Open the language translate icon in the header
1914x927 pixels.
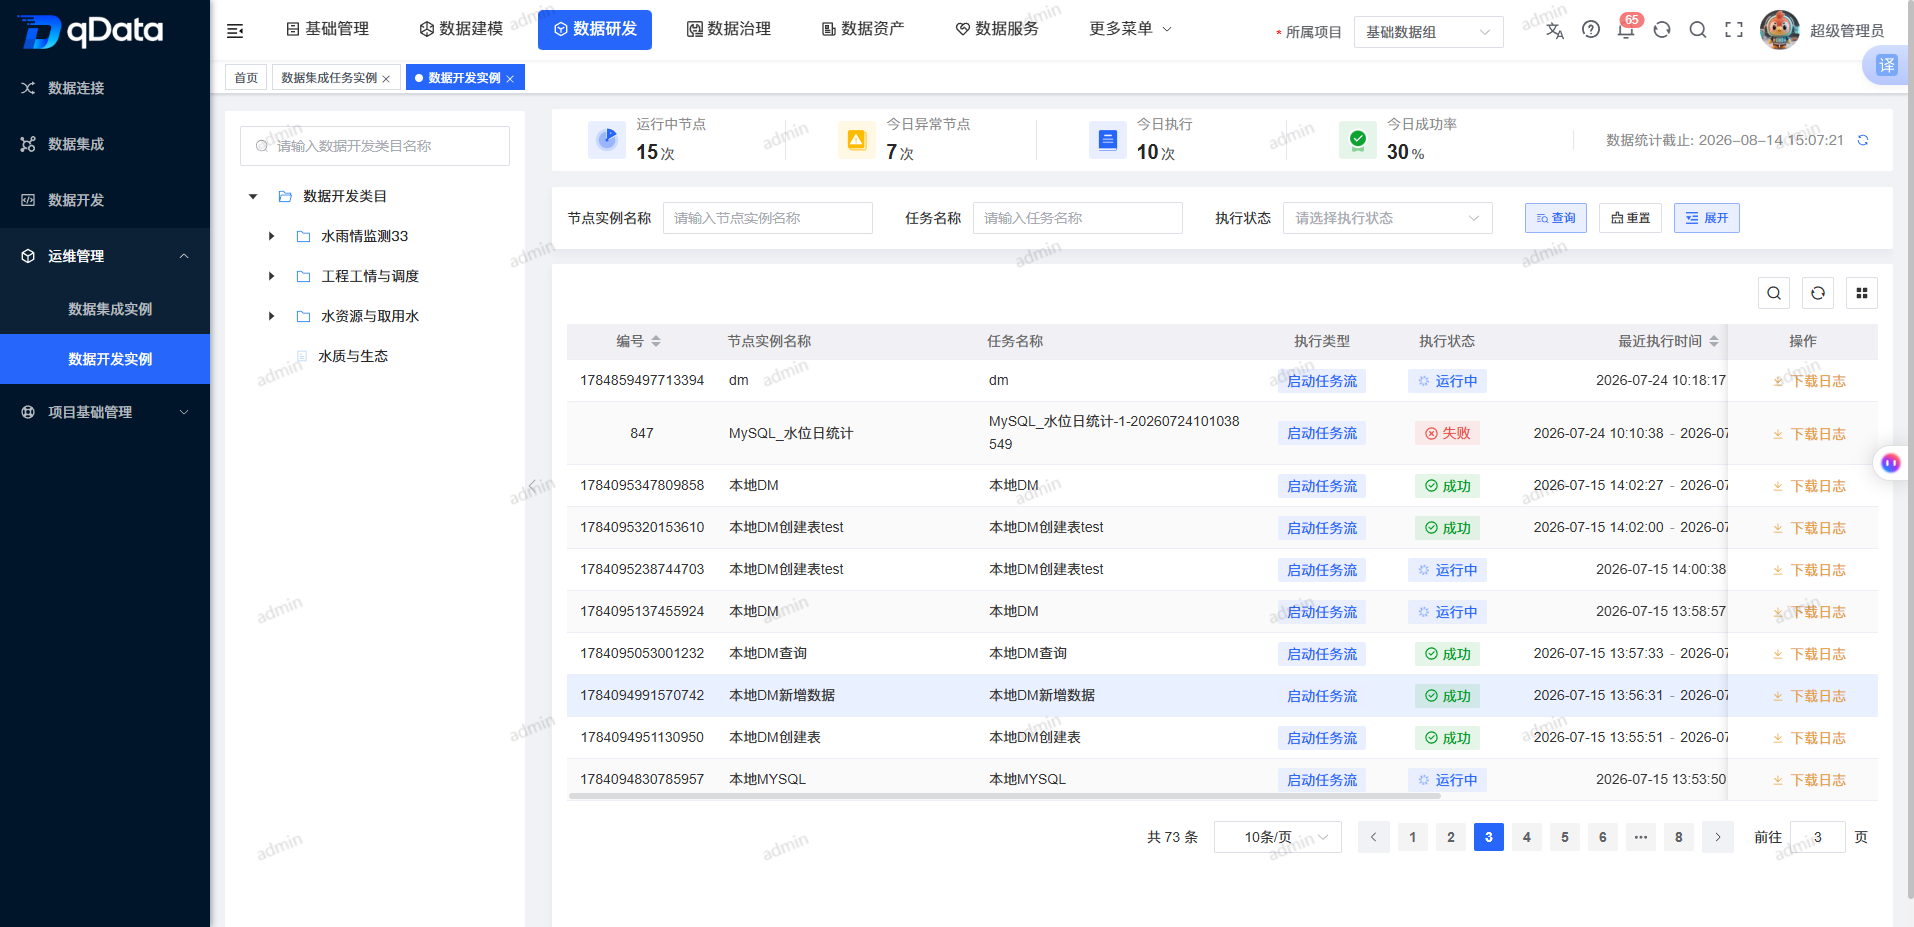1554,30
